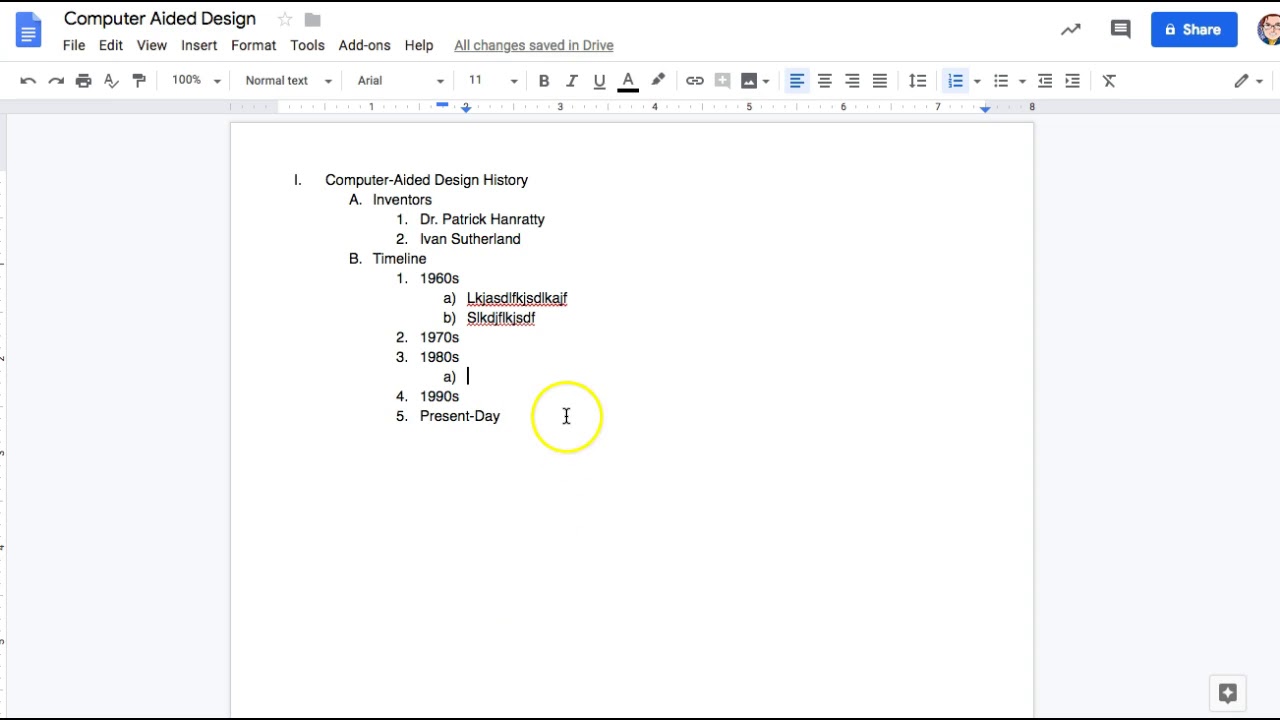Toggle bold formatting
The image size is (1280, 720).
point(544,81)
